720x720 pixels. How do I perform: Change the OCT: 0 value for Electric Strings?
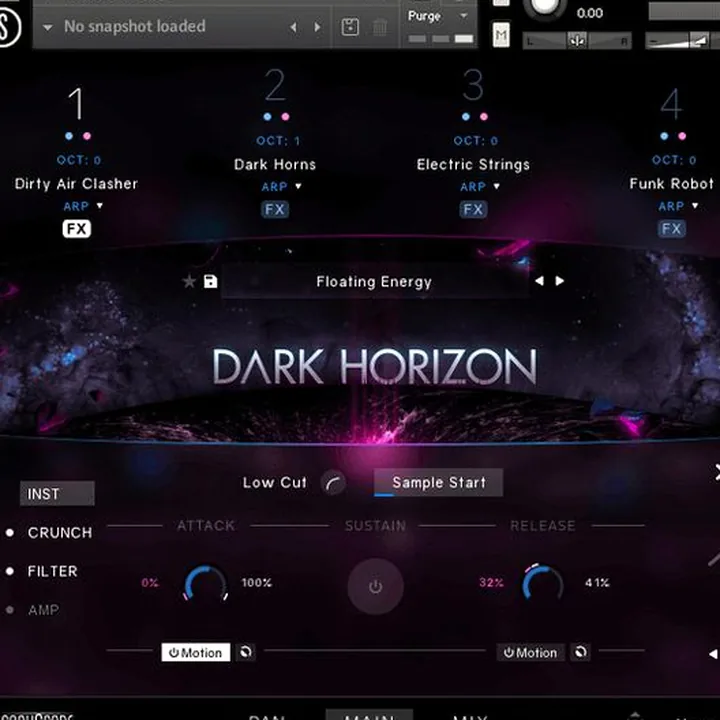click(x=476, y=141)
